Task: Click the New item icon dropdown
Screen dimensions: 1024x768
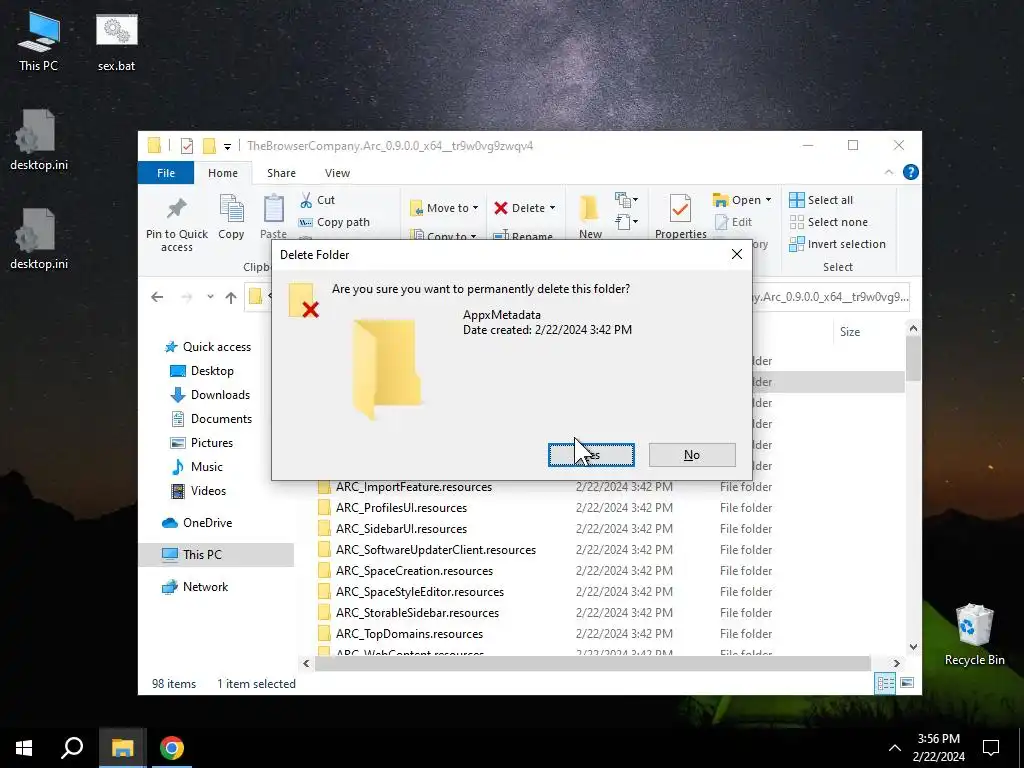Action: pos(626,199)
